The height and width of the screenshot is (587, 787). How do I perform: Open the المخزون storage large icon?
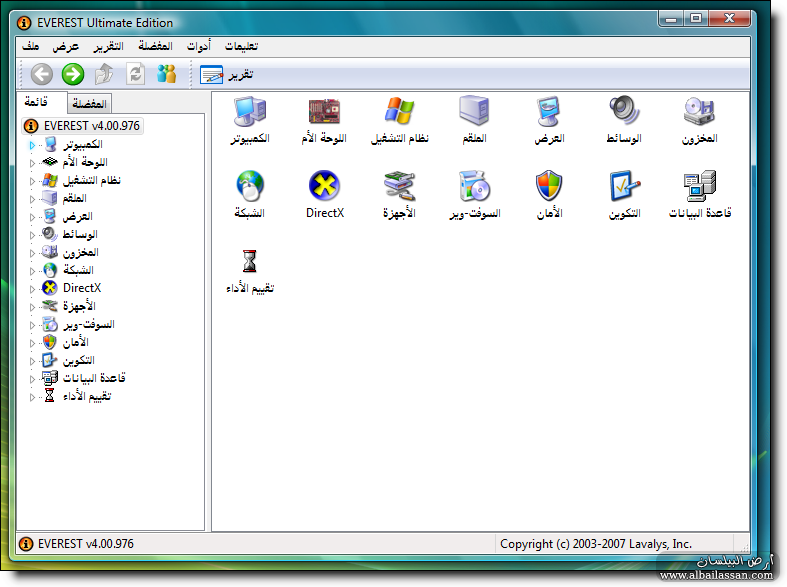(x=699, y=120)
